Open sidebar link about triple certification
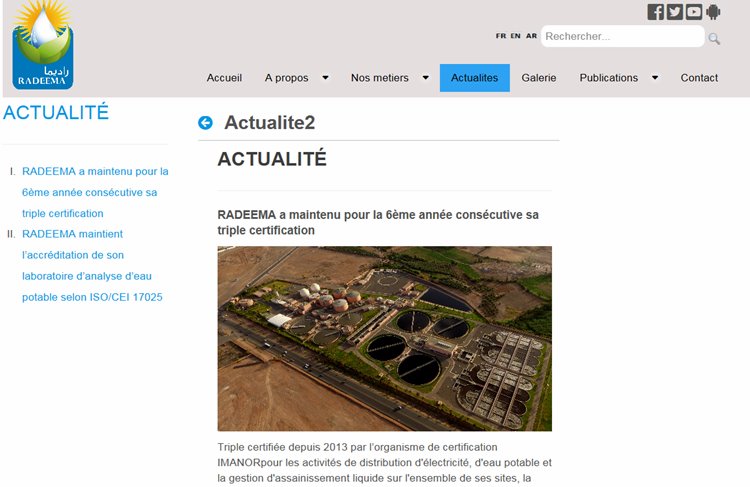 pos(94,192)
